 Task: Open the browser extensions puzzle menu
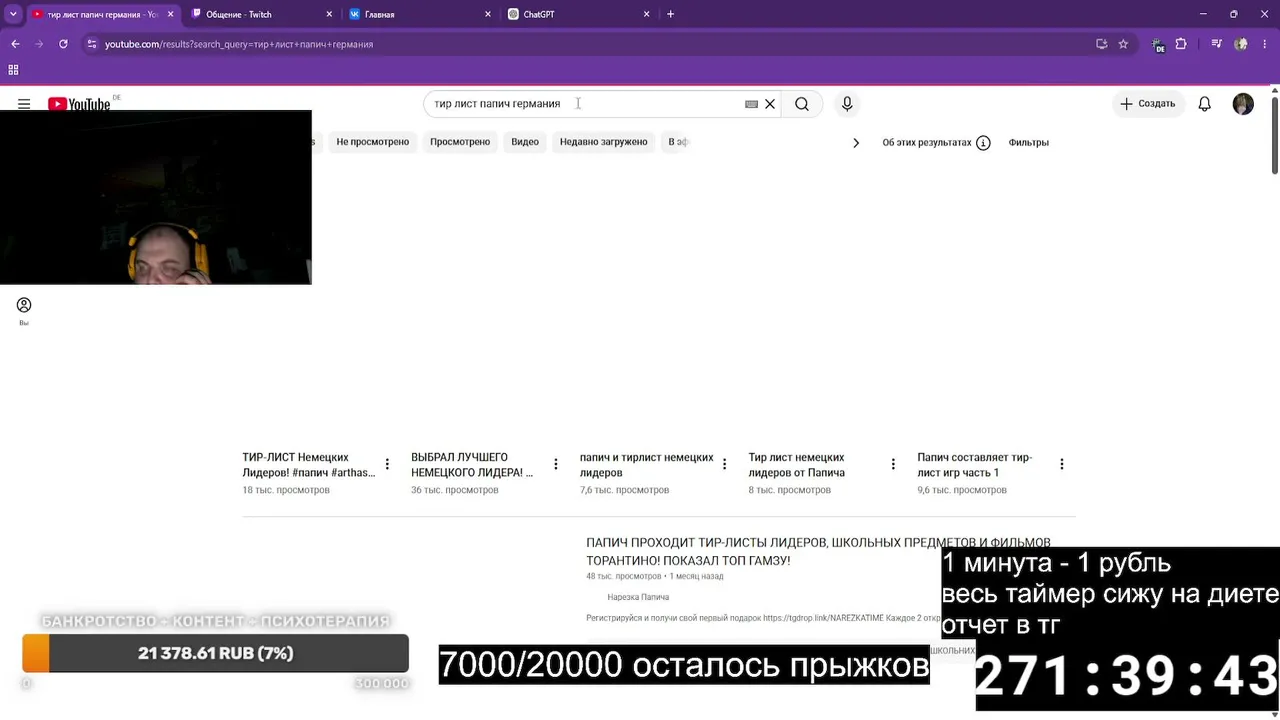pos(1181,44)
